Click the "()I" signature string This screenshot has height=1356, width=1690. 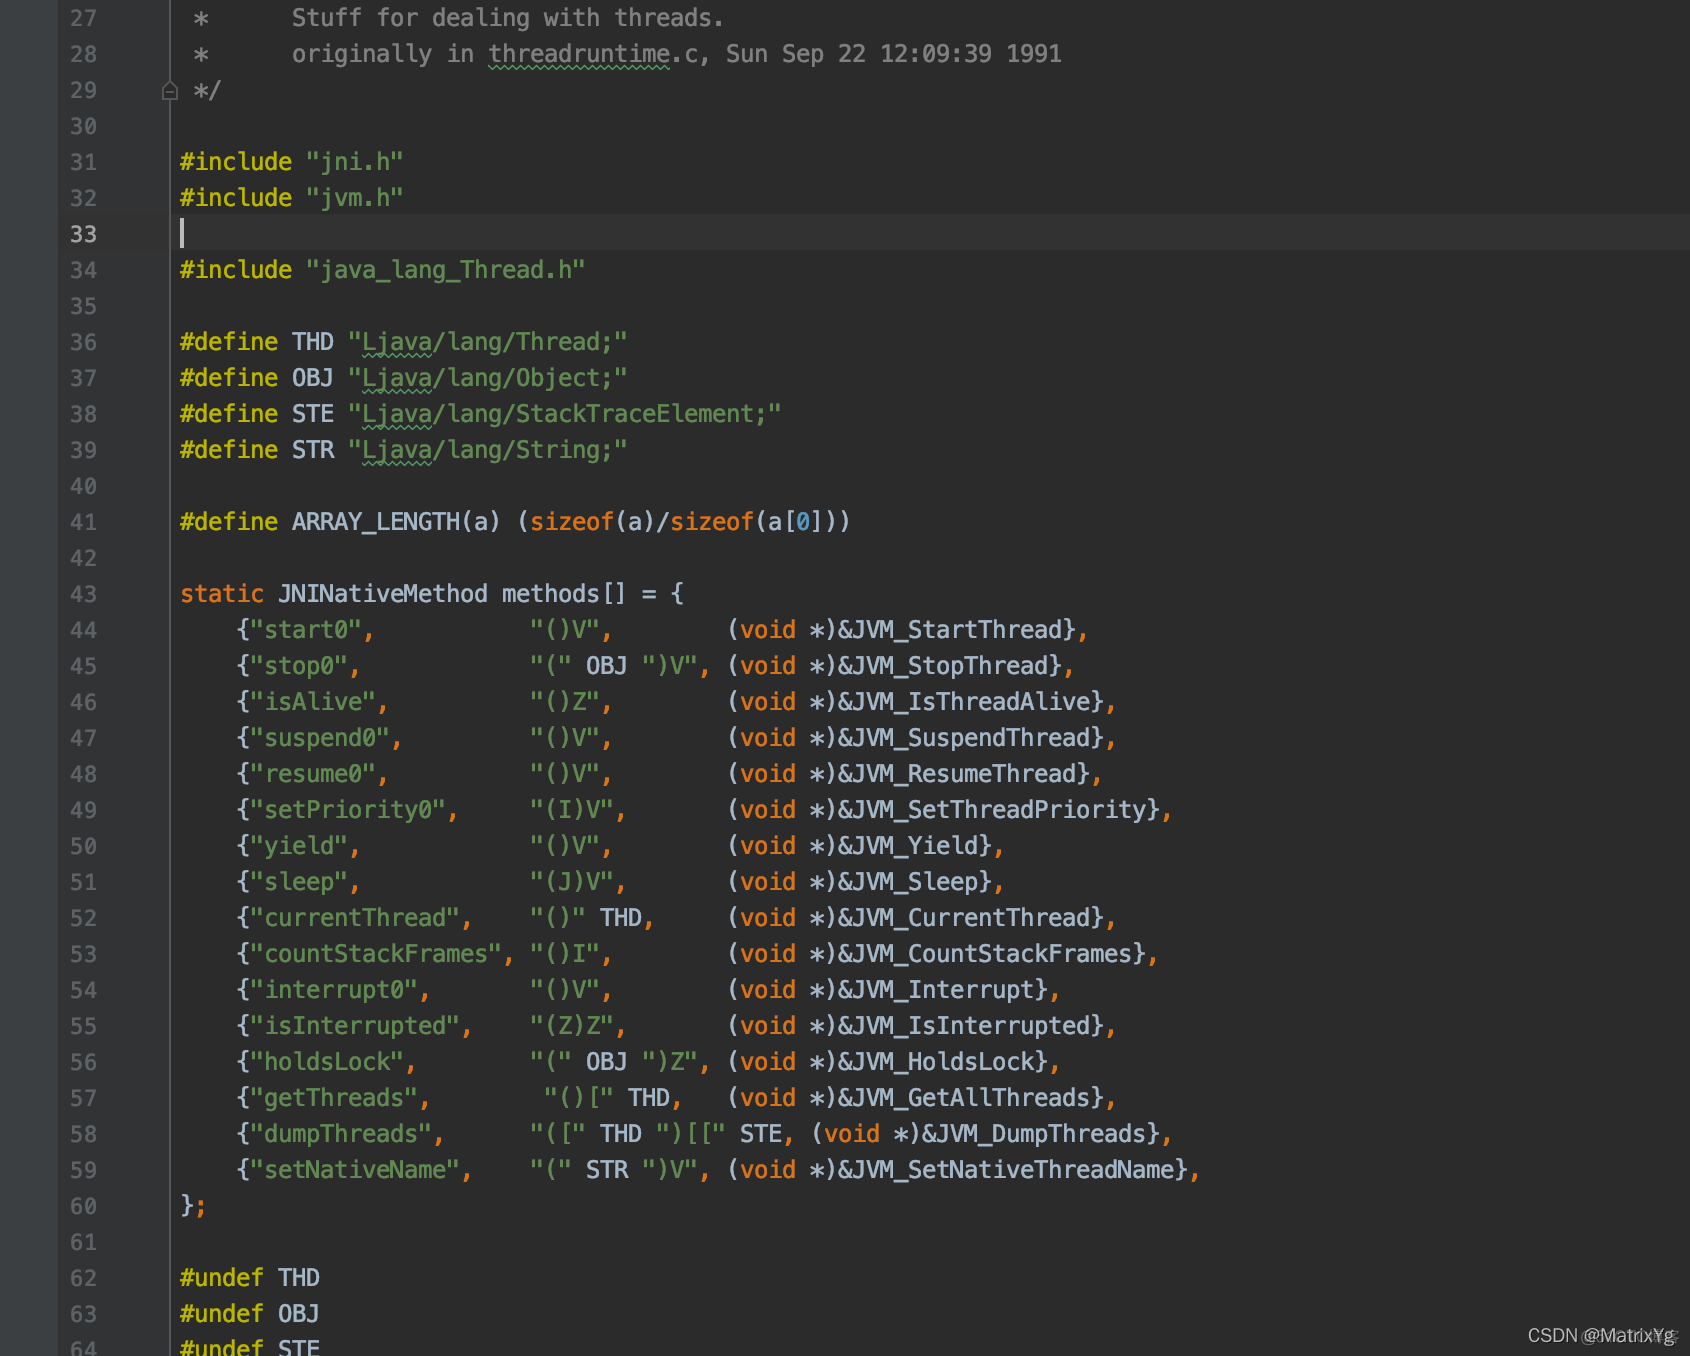pyautogui.click(x=564, y=954)
